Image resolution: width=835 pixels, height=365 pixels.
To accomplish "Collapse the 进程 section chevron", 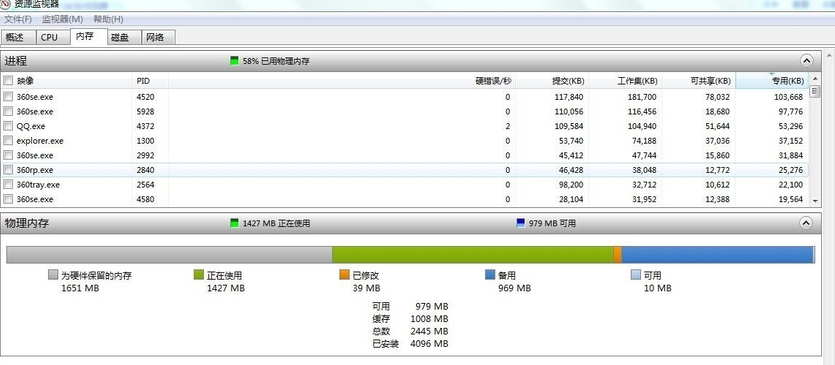I will (x=807, y=61).
